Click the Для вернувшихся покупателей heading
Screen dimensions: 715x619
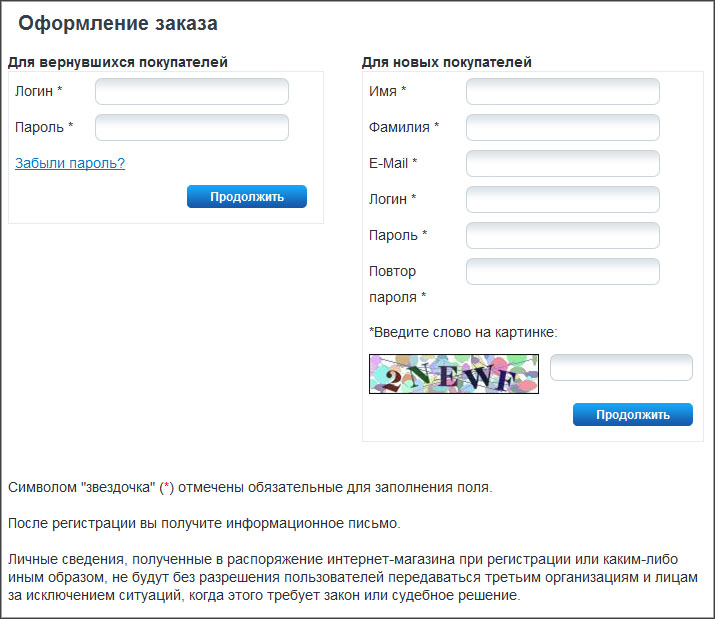click(x=118, y=62)
